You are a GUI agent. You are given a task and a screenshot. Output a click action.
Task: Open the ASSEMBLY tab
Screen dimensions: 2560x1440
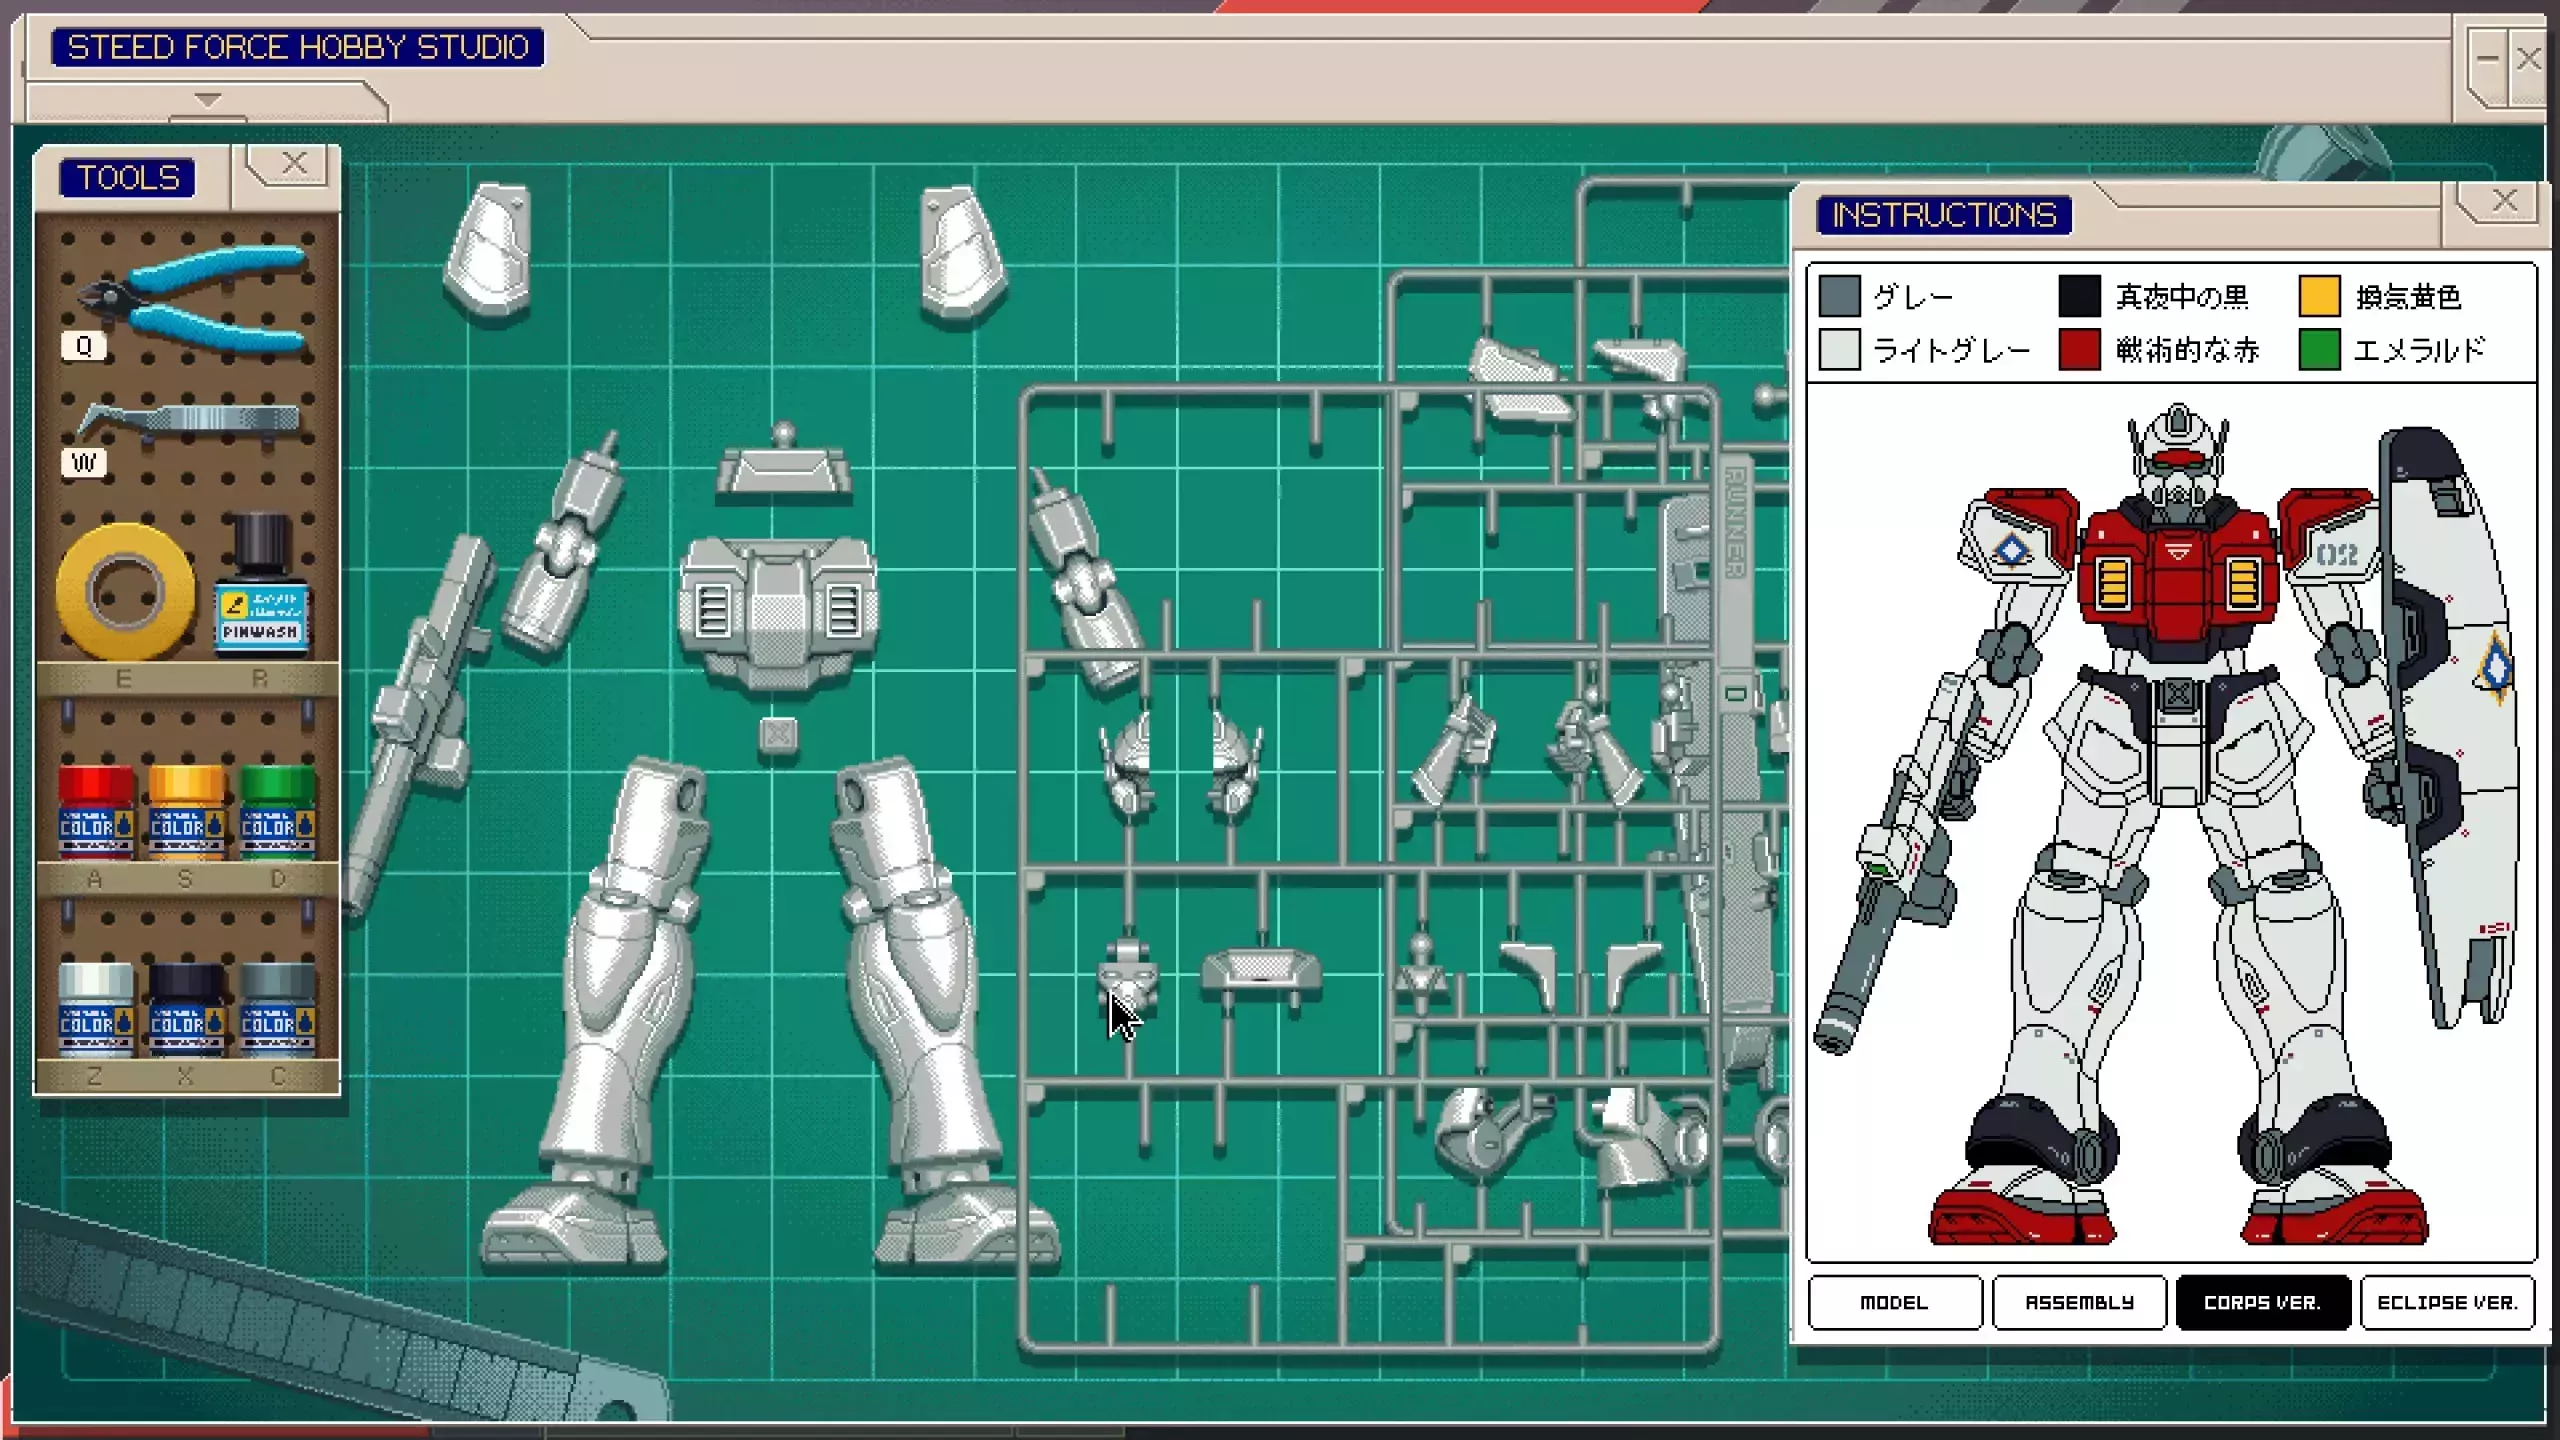[x=2079, y=1302]
